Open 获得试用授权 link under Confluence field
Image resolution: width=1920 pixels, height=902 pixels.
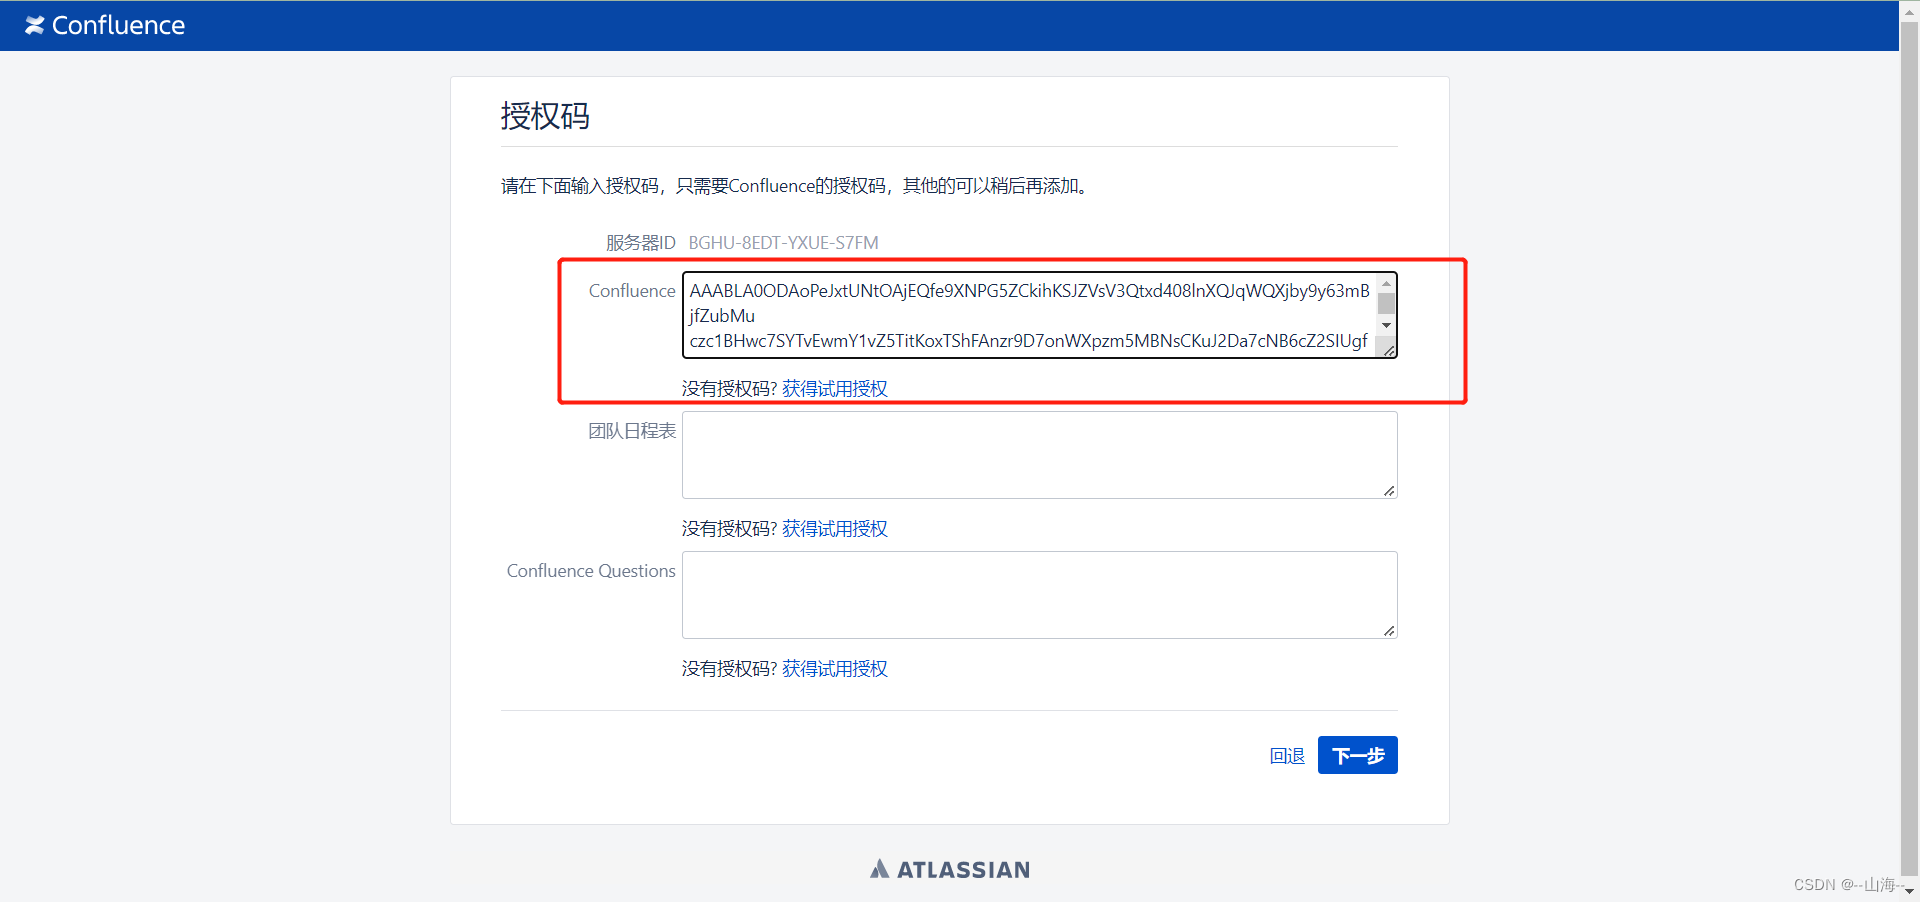coord(835,389)
